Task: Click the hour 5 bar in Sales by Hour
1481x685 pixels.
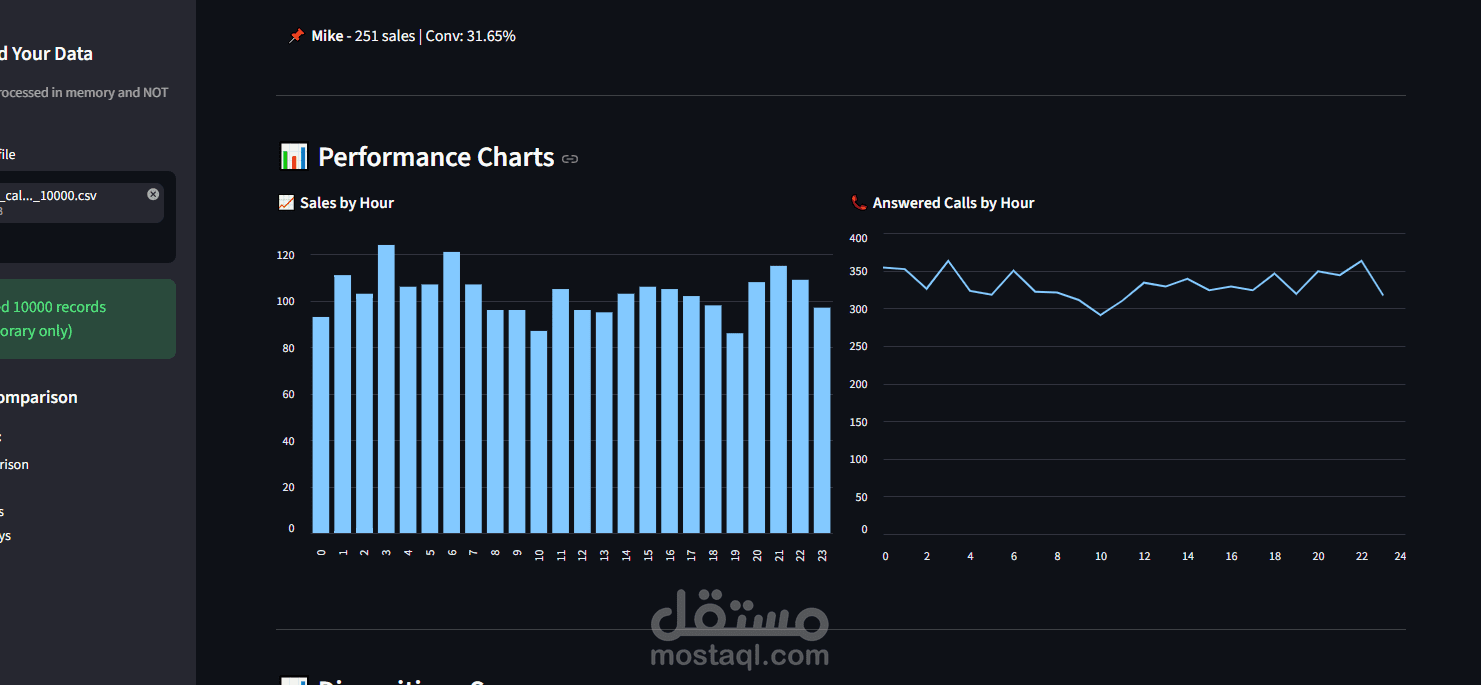Action: (x=430, y=409)
